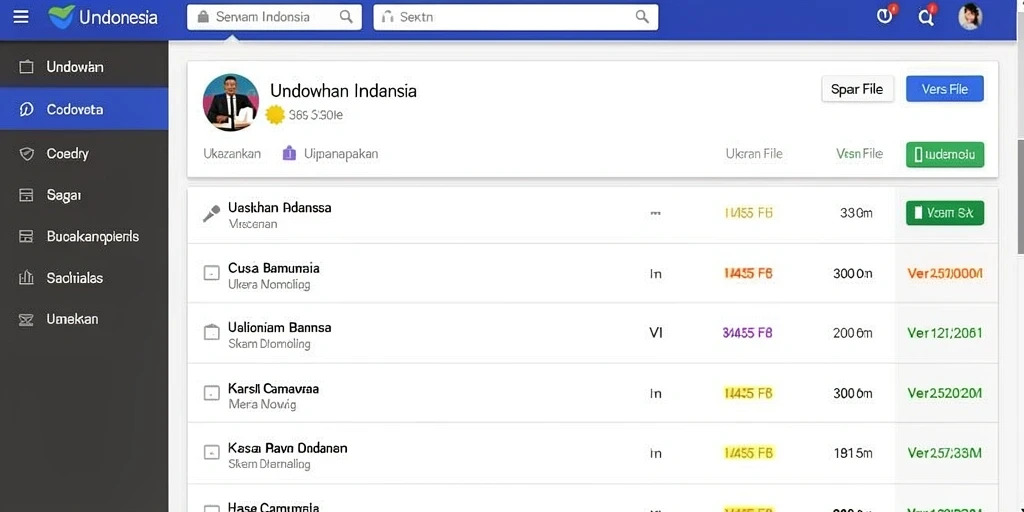Screen dimensions: 1024x512
Task: Open the power notification icon
Action: tap(886, 16)
